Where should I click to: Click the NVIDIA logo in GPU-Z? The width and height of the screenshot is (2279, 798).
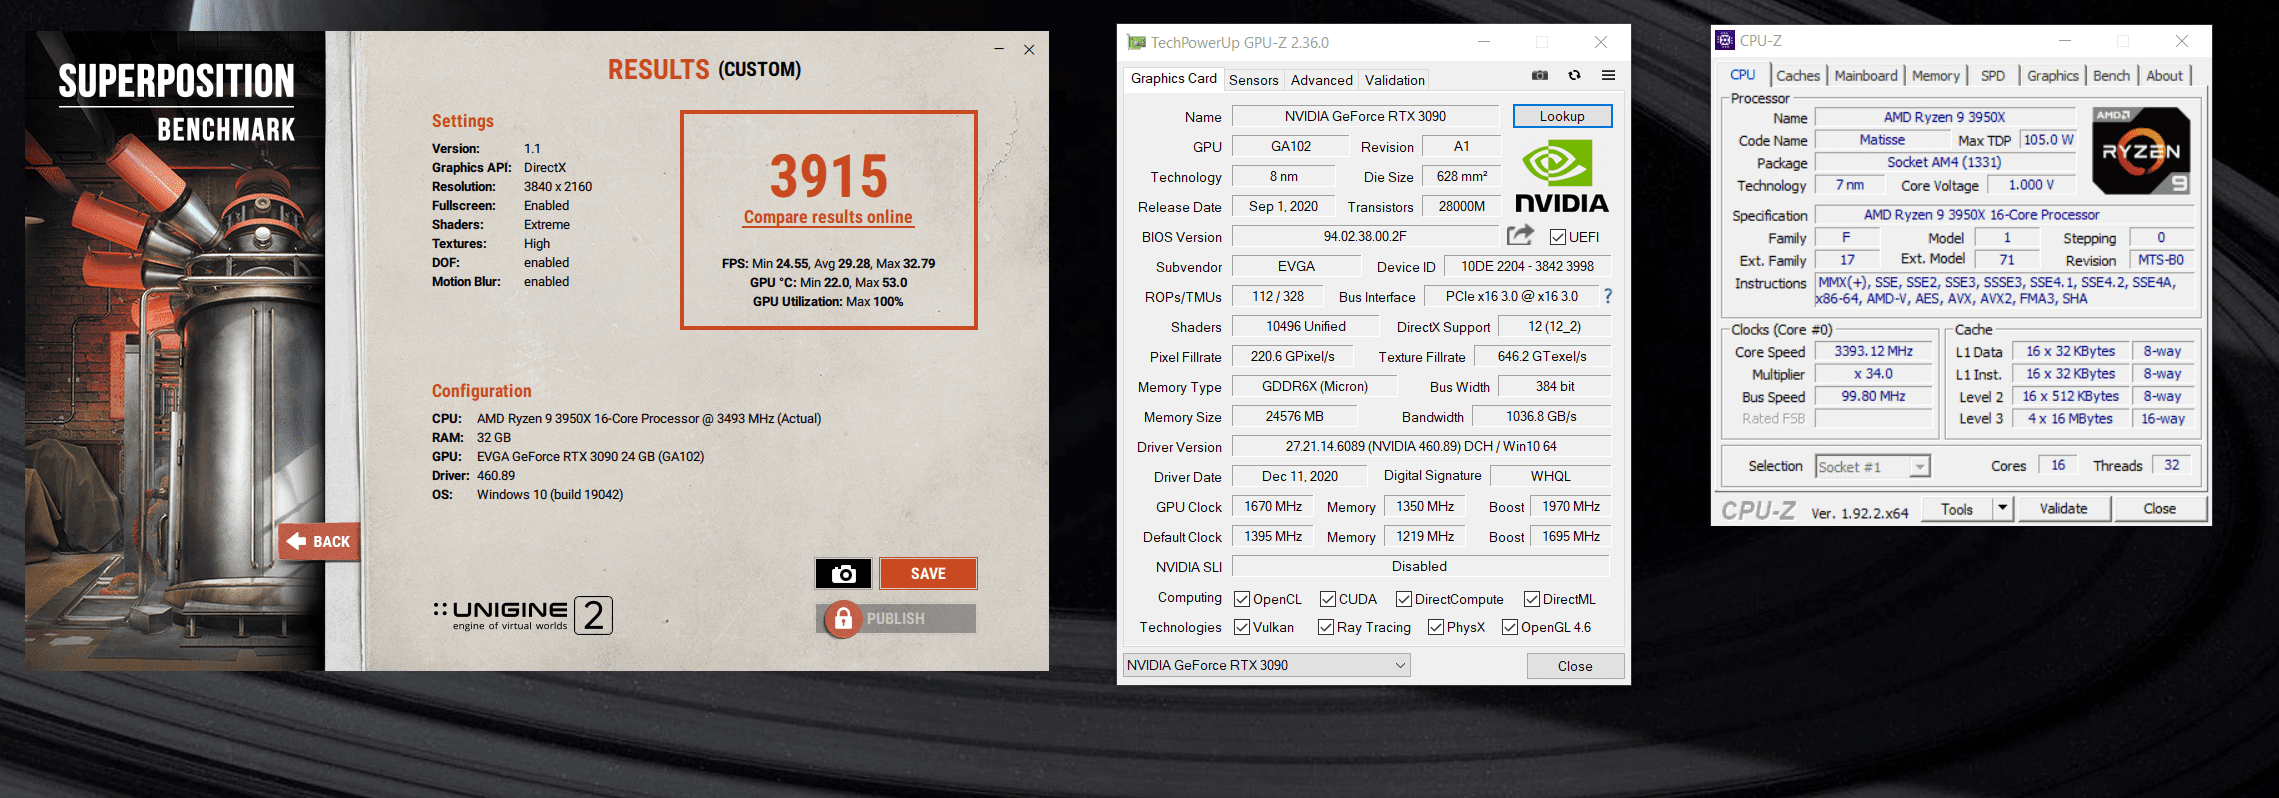(1561, 177)
